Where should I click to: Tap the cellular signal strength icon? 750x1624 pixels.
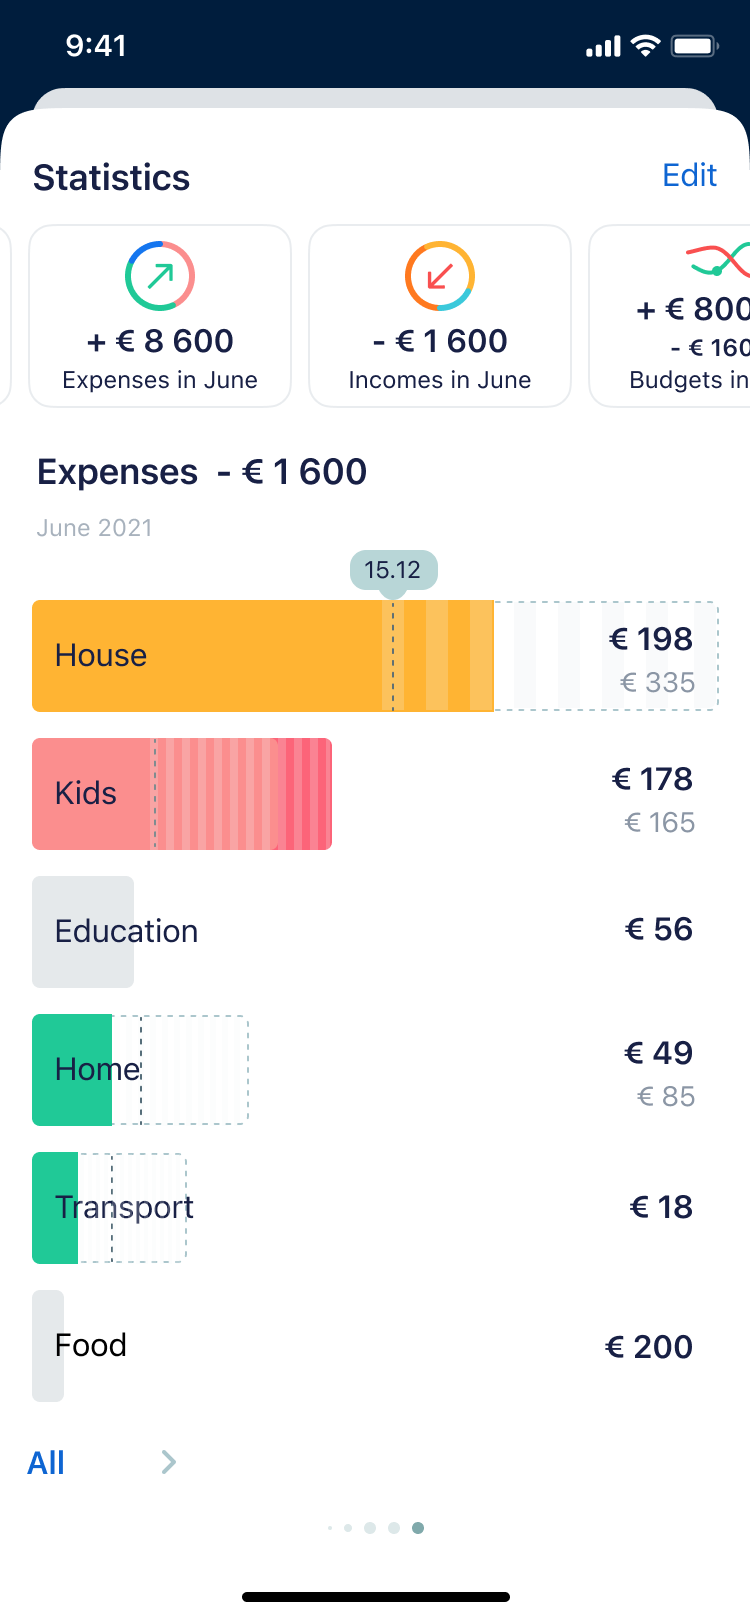603,47
